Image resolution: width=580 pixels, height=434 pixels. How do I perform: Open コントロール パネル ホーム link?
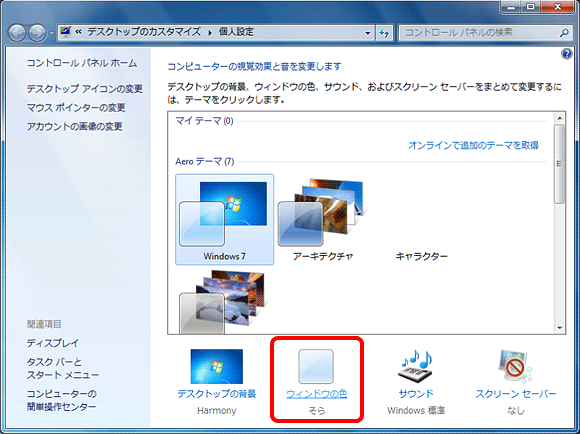[82, 63]
